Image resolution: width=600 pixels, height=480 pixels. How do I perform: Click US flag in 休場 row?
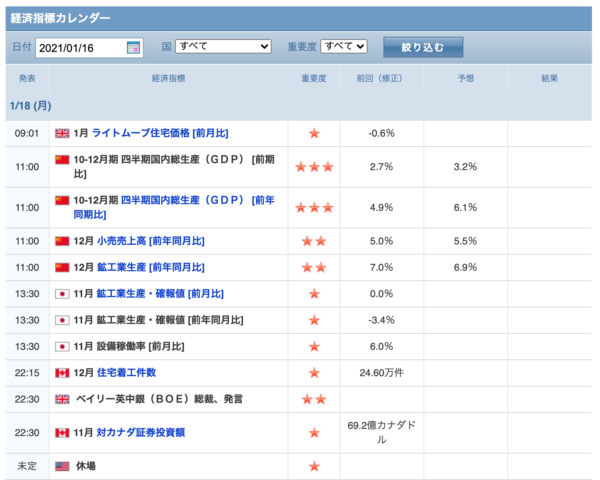62,466
